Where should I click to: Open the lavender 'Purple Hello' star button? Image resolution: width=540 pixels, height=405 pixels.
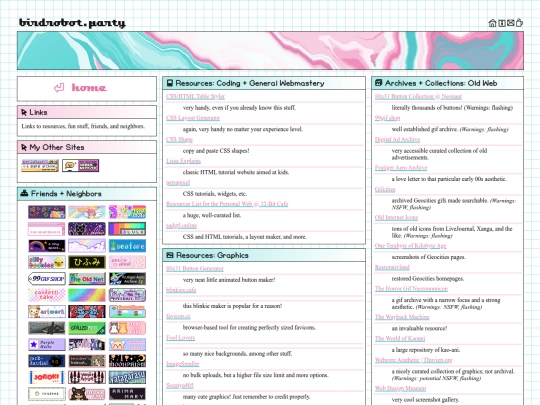46,344
